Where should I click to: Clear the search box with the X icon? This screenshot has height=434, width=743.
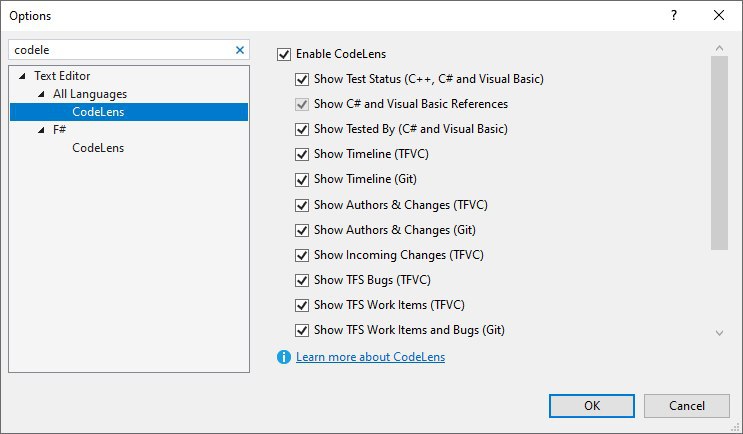coord(240,50)
